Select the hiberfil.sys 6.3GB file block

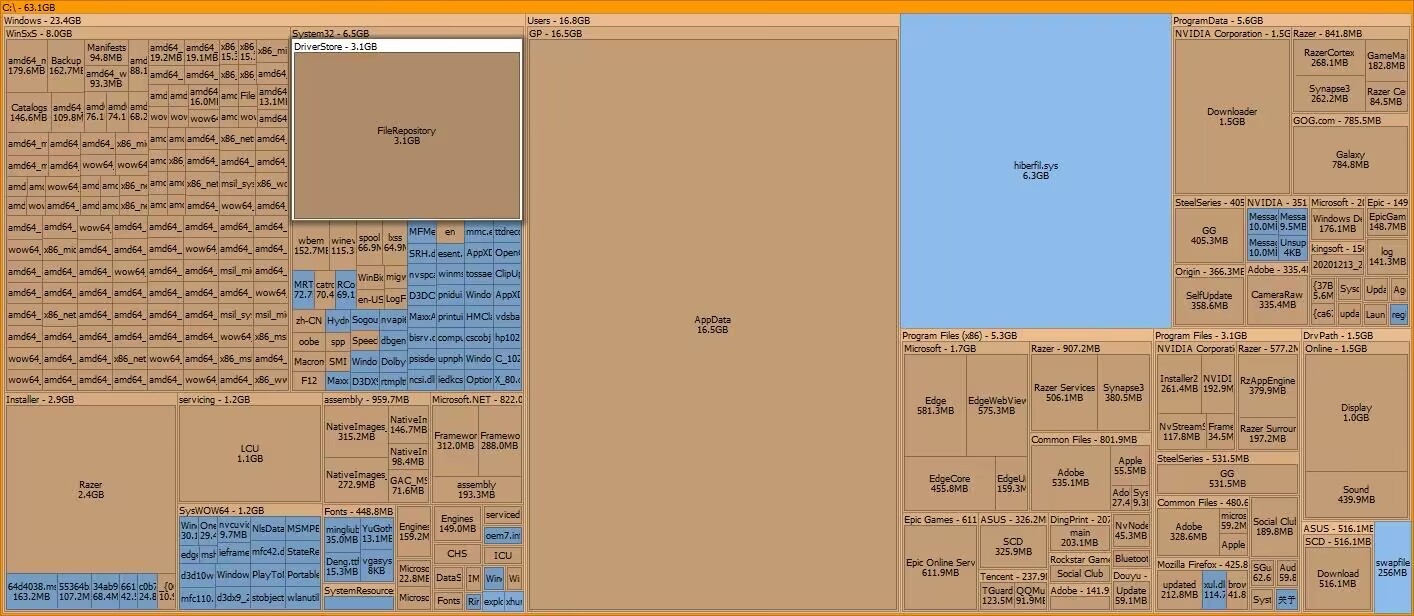pos(1035,170)
